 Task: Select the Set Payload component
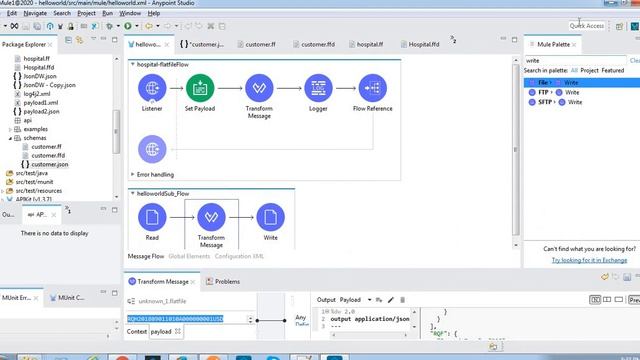[200, 88]
